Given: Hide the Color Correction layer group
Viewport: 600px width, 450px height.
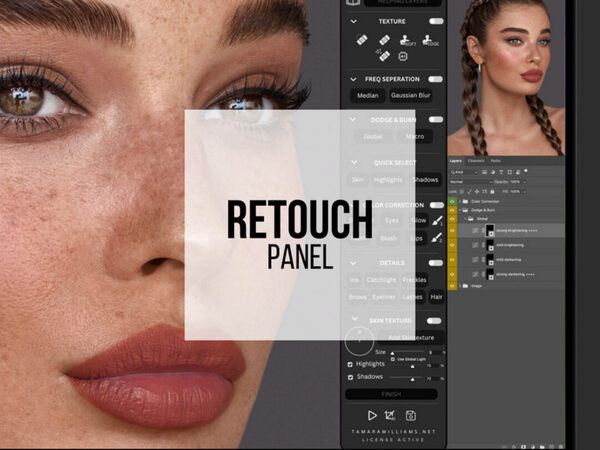Looking at the screenshot, I should pyautogui.click(x=452, y=201).
